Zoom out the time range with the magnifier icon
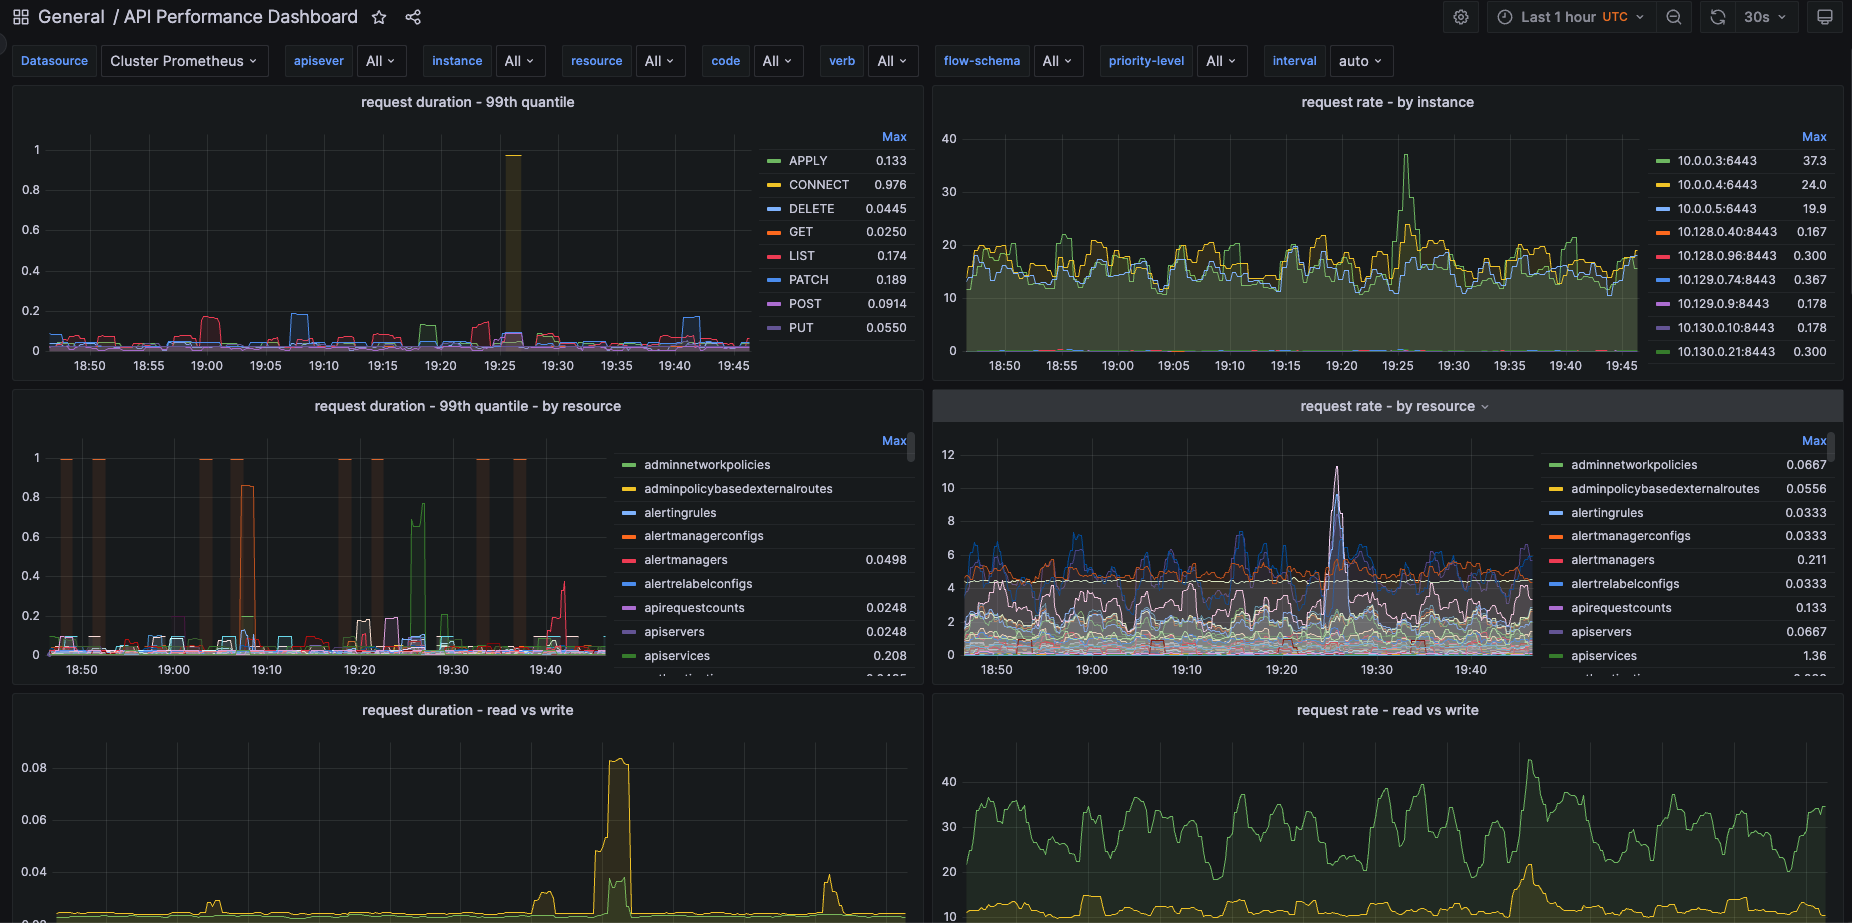The image size is (1852, 923). tap(1674, 16)
